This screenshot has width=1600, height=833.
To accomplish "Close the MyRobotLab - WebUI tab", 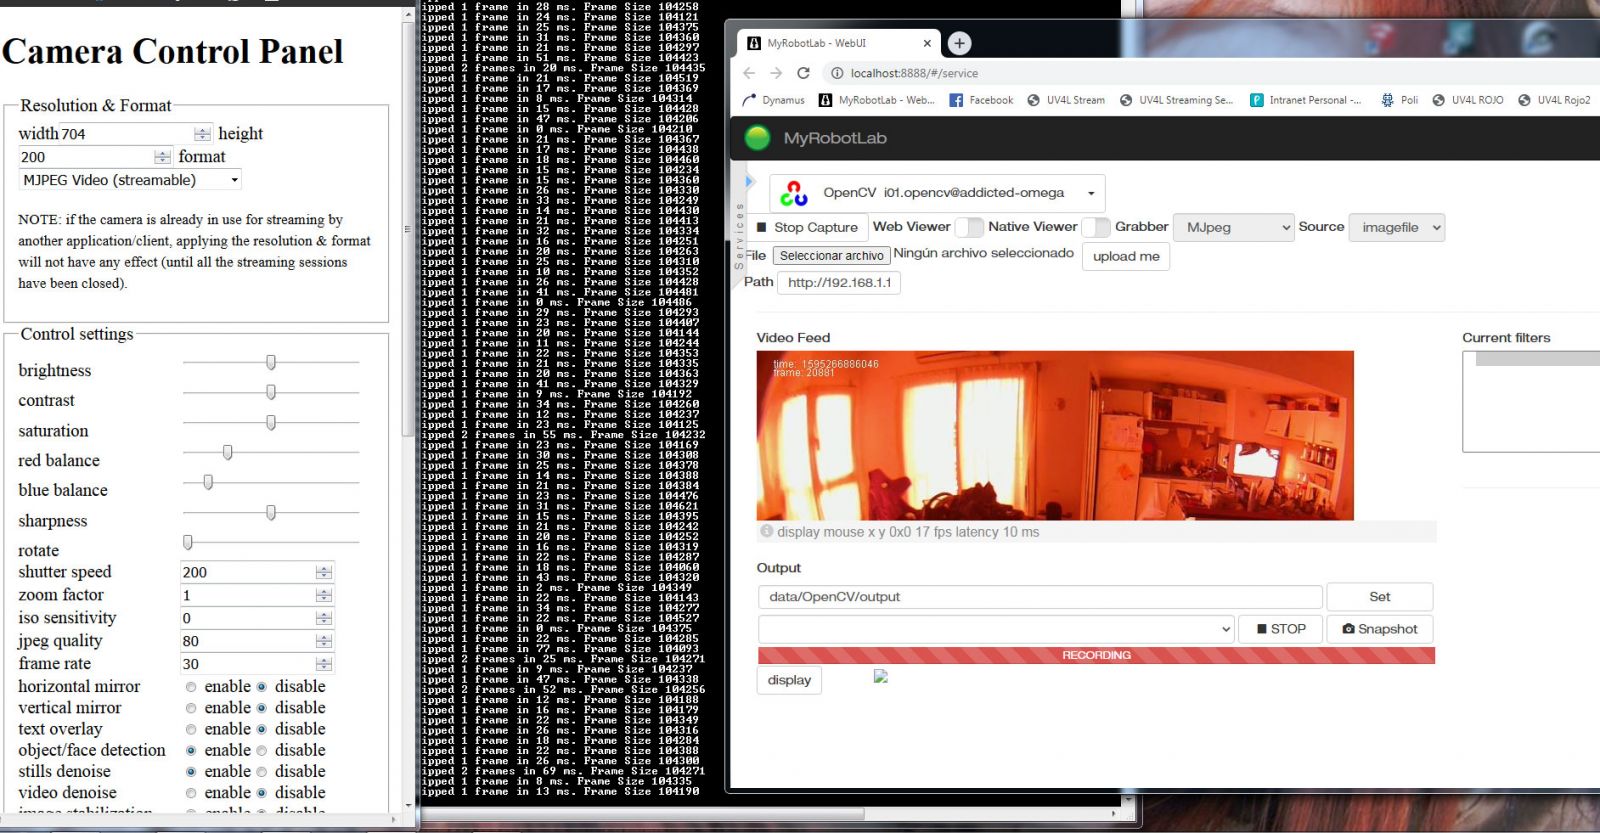I will (927, 43).
